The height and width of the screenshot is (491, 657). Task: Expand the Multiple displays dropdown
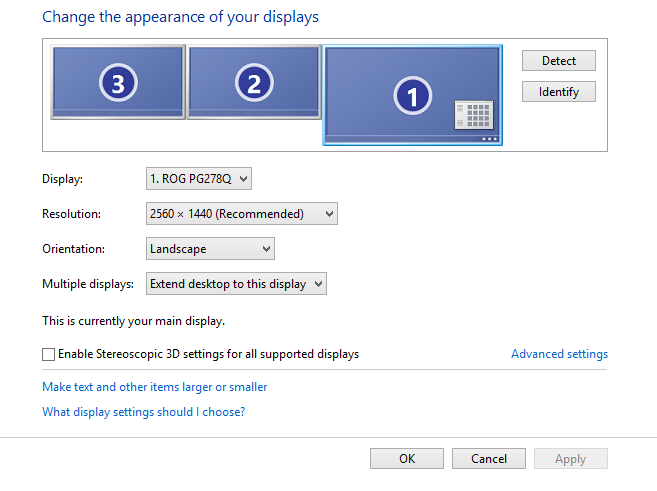tap(236, 284)
